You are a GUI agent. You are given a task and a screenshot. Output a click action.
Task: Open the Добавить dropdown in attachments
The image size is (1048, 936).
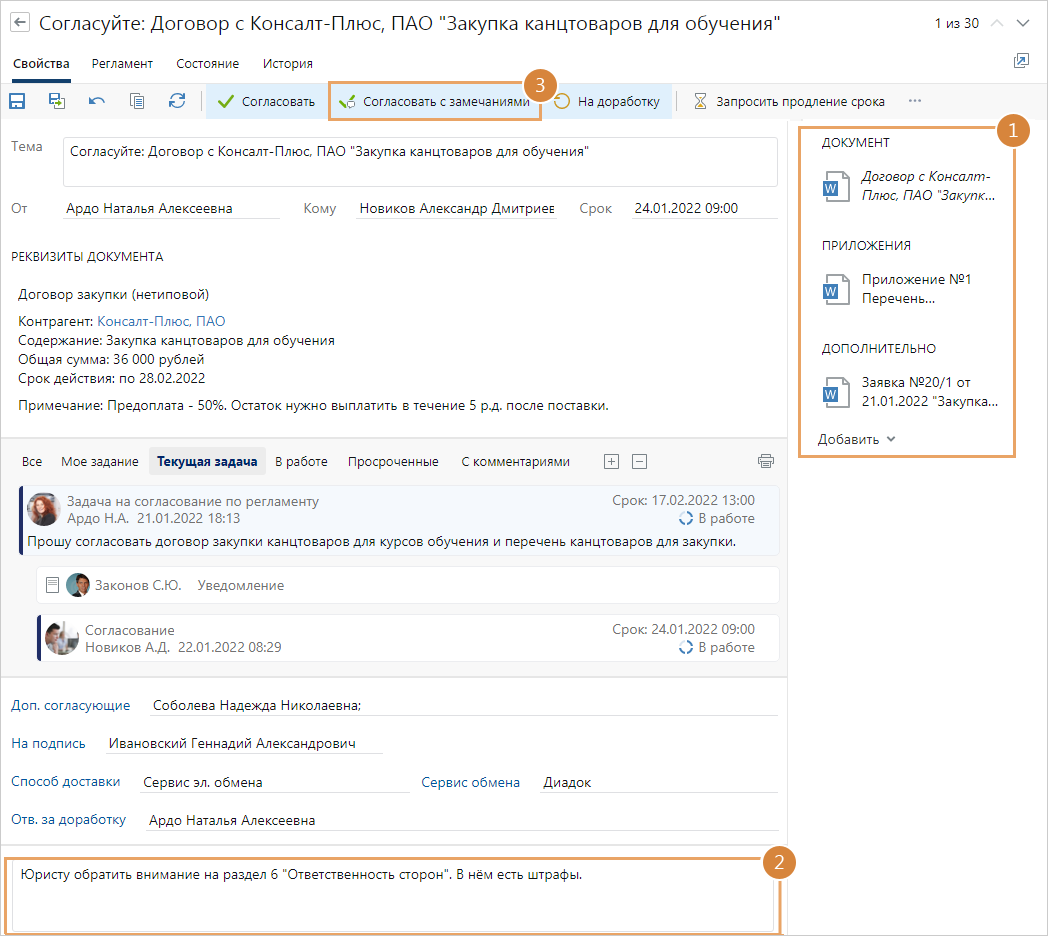[x=857, y=439]
